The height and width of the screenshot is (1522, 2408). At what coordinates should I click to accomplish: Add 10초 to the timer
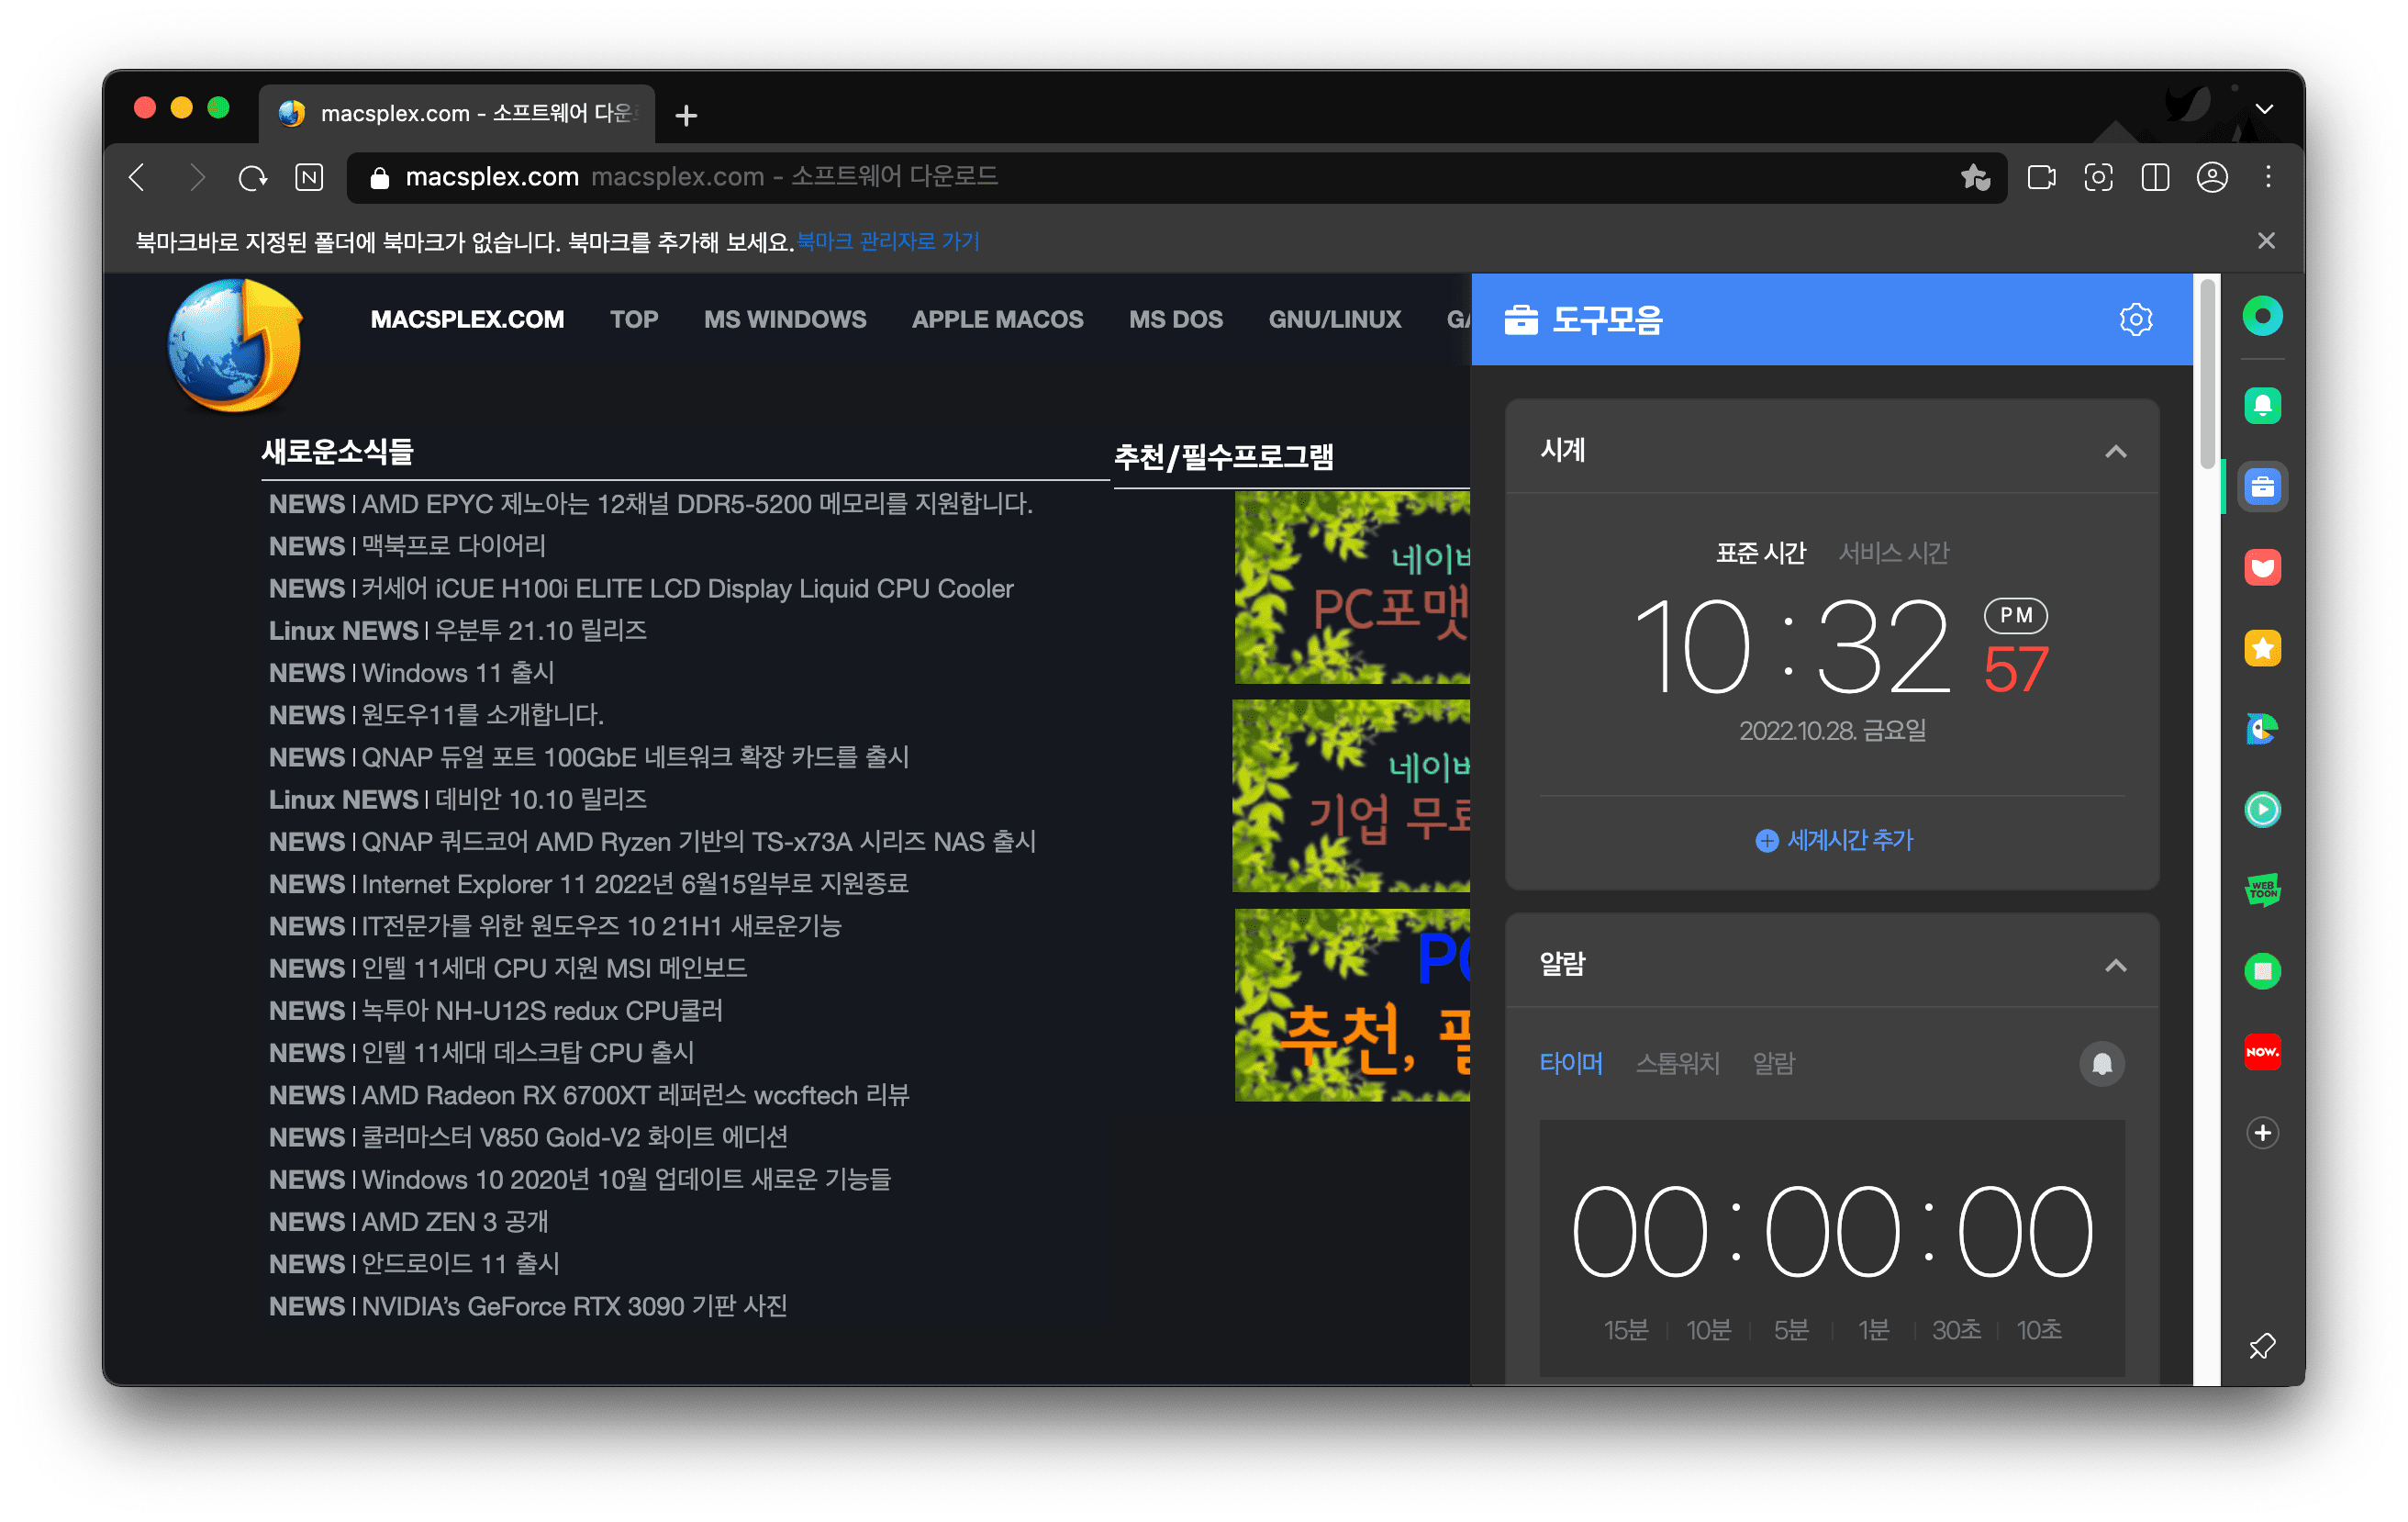(x=2039, y=1329)
